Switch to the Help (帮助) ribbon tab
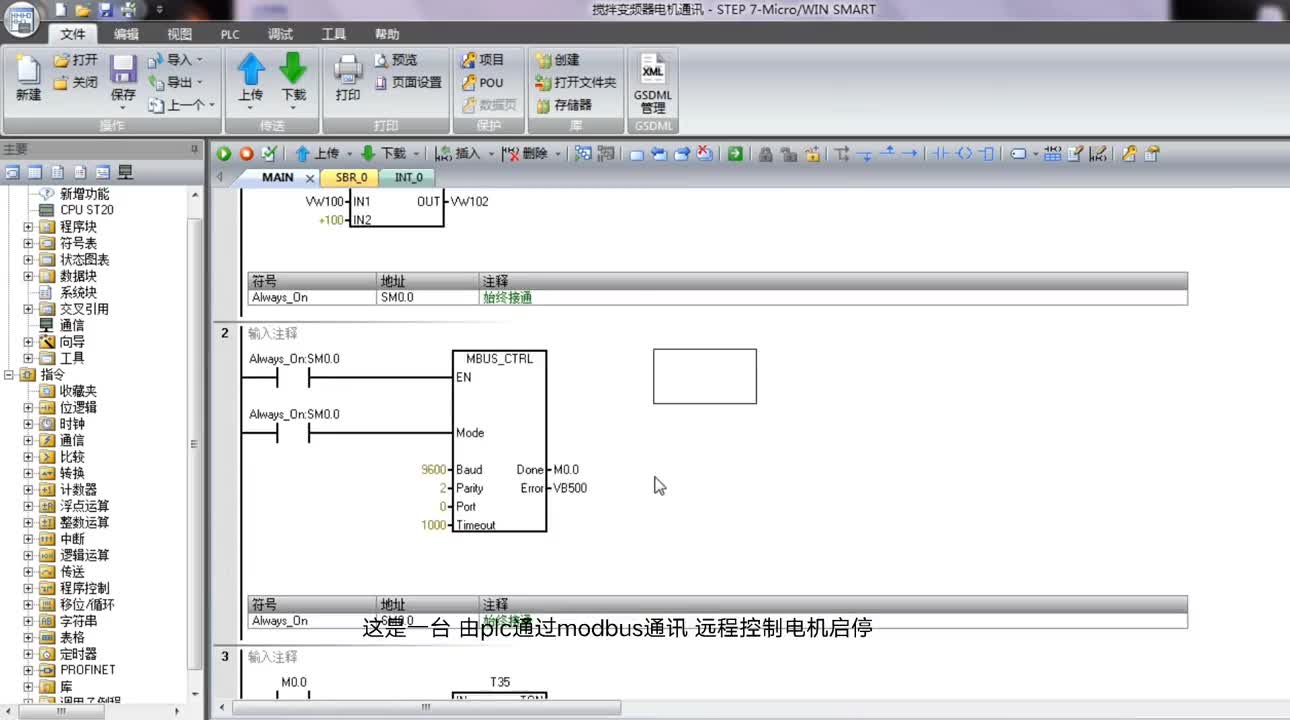Screen dimensions: 1290x720 [x=387, y=34]
